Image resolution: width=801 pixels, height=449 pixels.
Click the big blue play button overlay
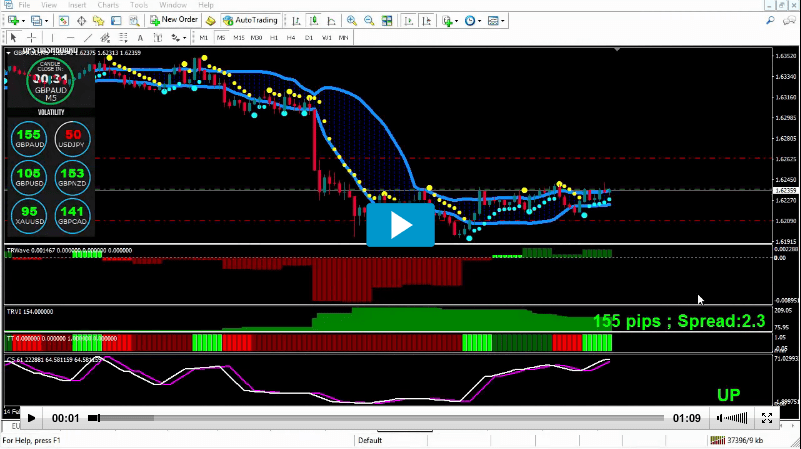coord(400,225)
